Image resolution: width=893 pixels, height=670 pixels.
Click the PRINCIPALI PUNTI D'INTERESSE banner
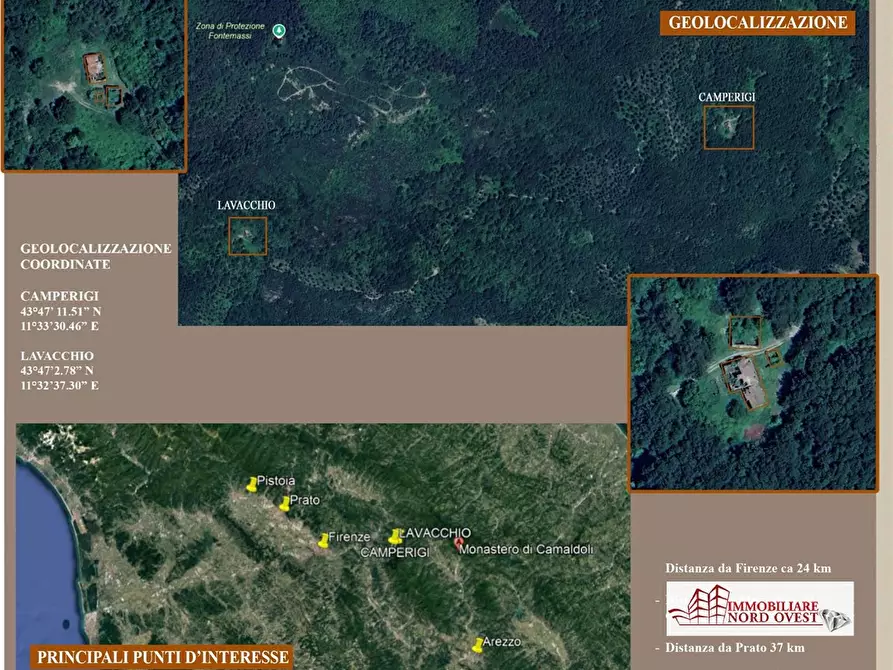(x=162, y=657)
